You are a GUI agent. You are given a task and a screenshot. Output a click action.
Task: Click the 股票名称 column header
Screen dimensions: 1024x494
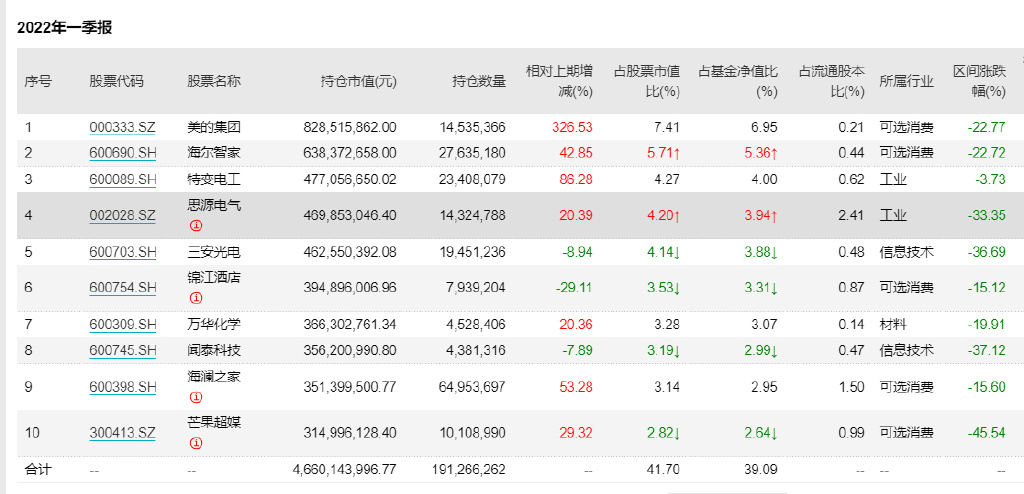pyautogui.click(x=214, y=82)
